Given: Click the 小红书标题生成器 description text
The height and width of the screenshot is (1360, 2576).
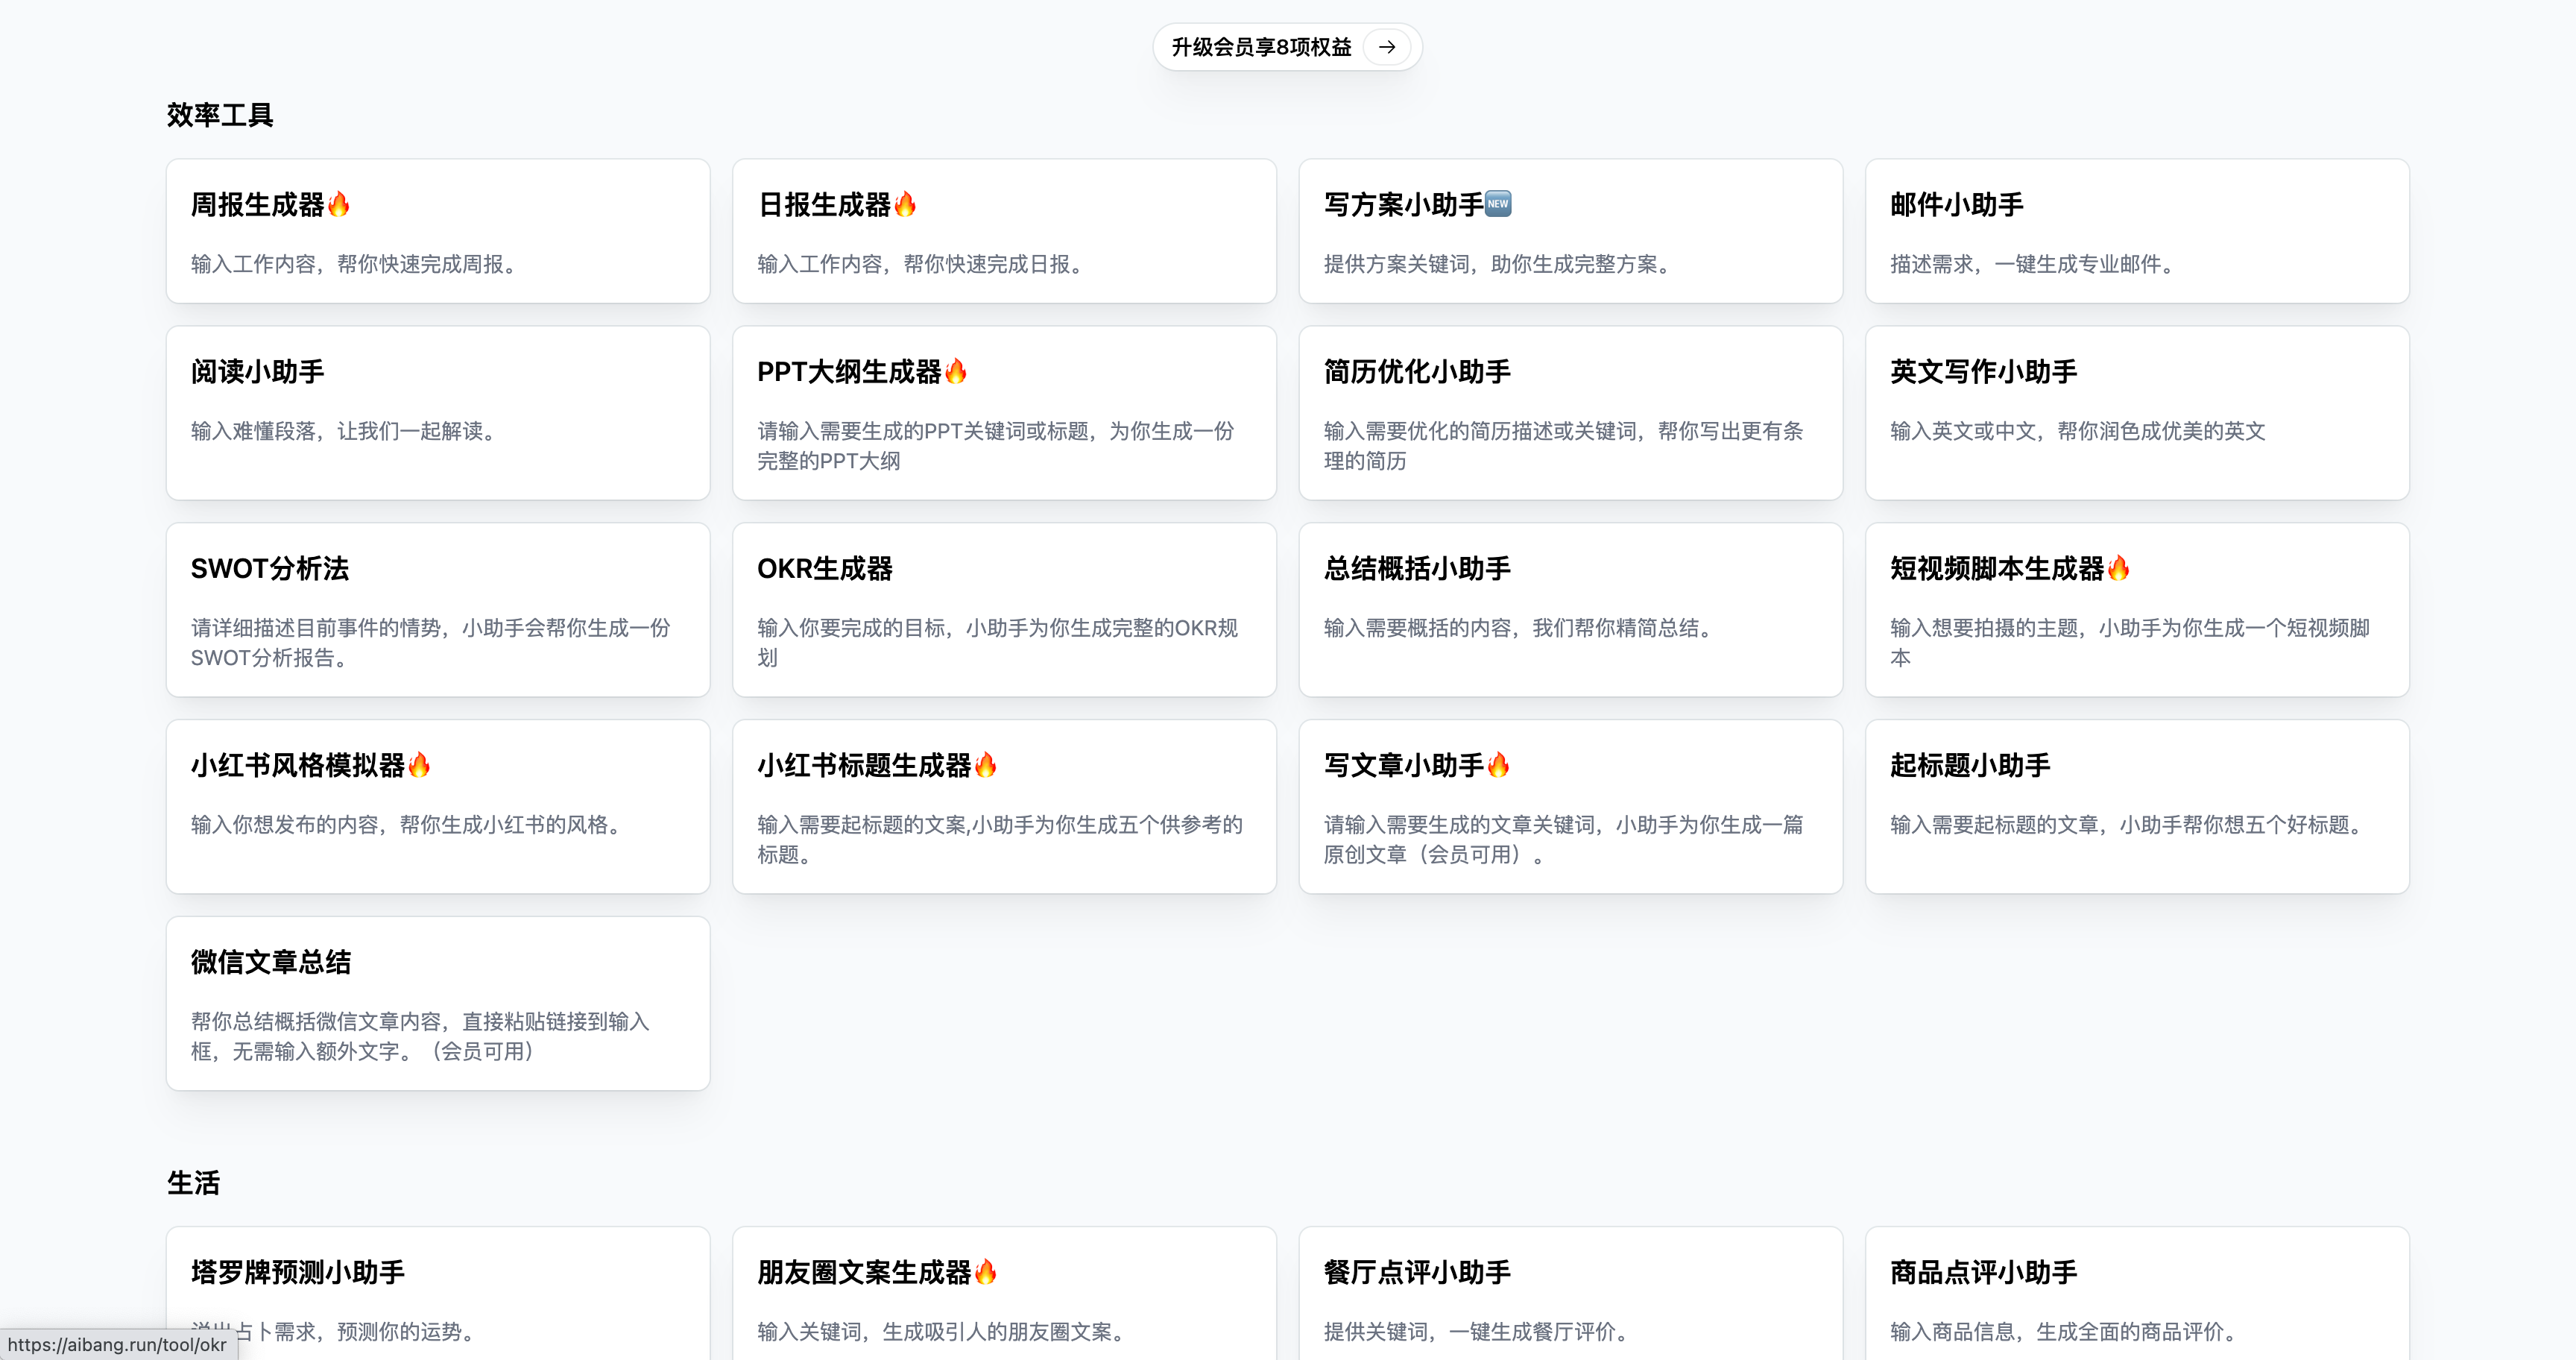Looking at the screenshot, I should pyautogui.click(x=1000, y=840).
